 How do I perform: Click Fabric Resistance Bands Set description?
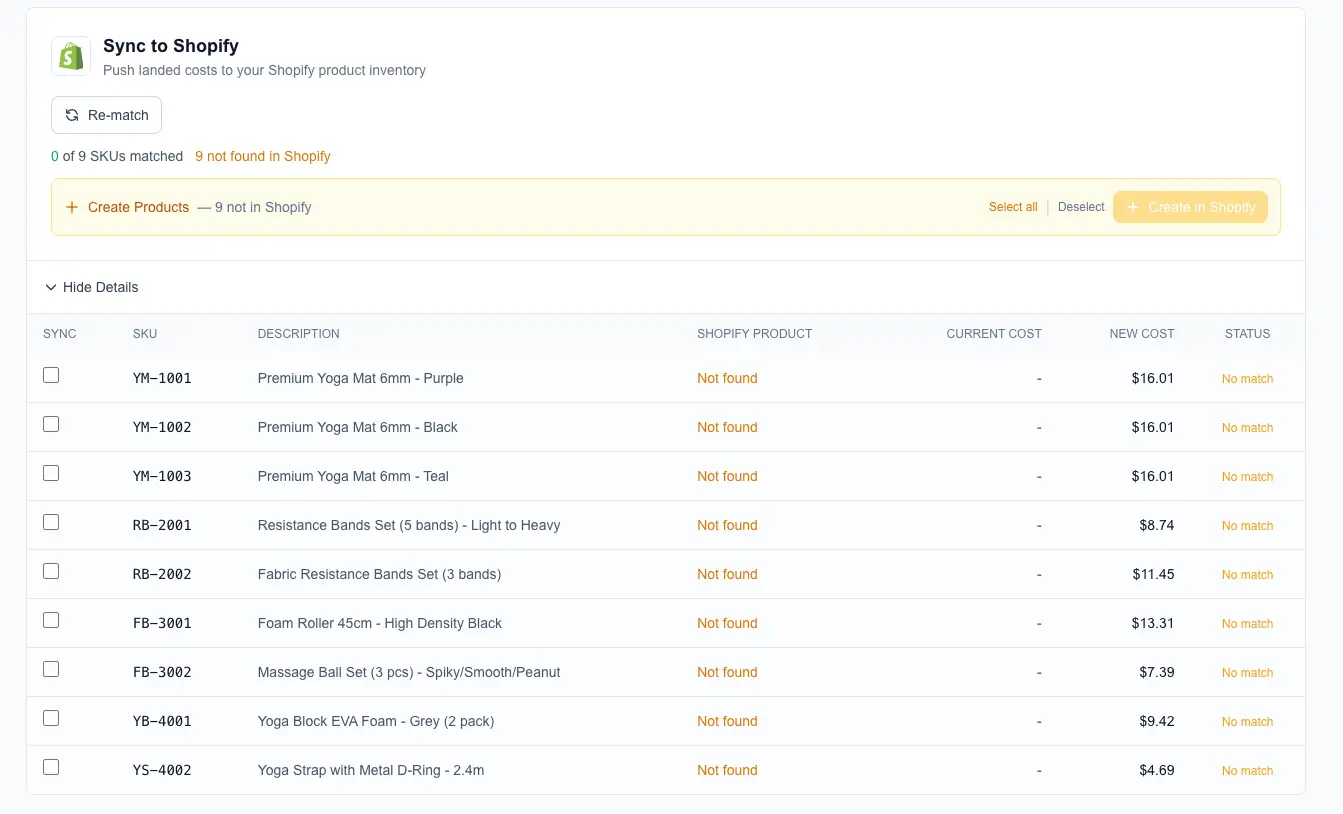pyautogui.click(x=379, y=575)
